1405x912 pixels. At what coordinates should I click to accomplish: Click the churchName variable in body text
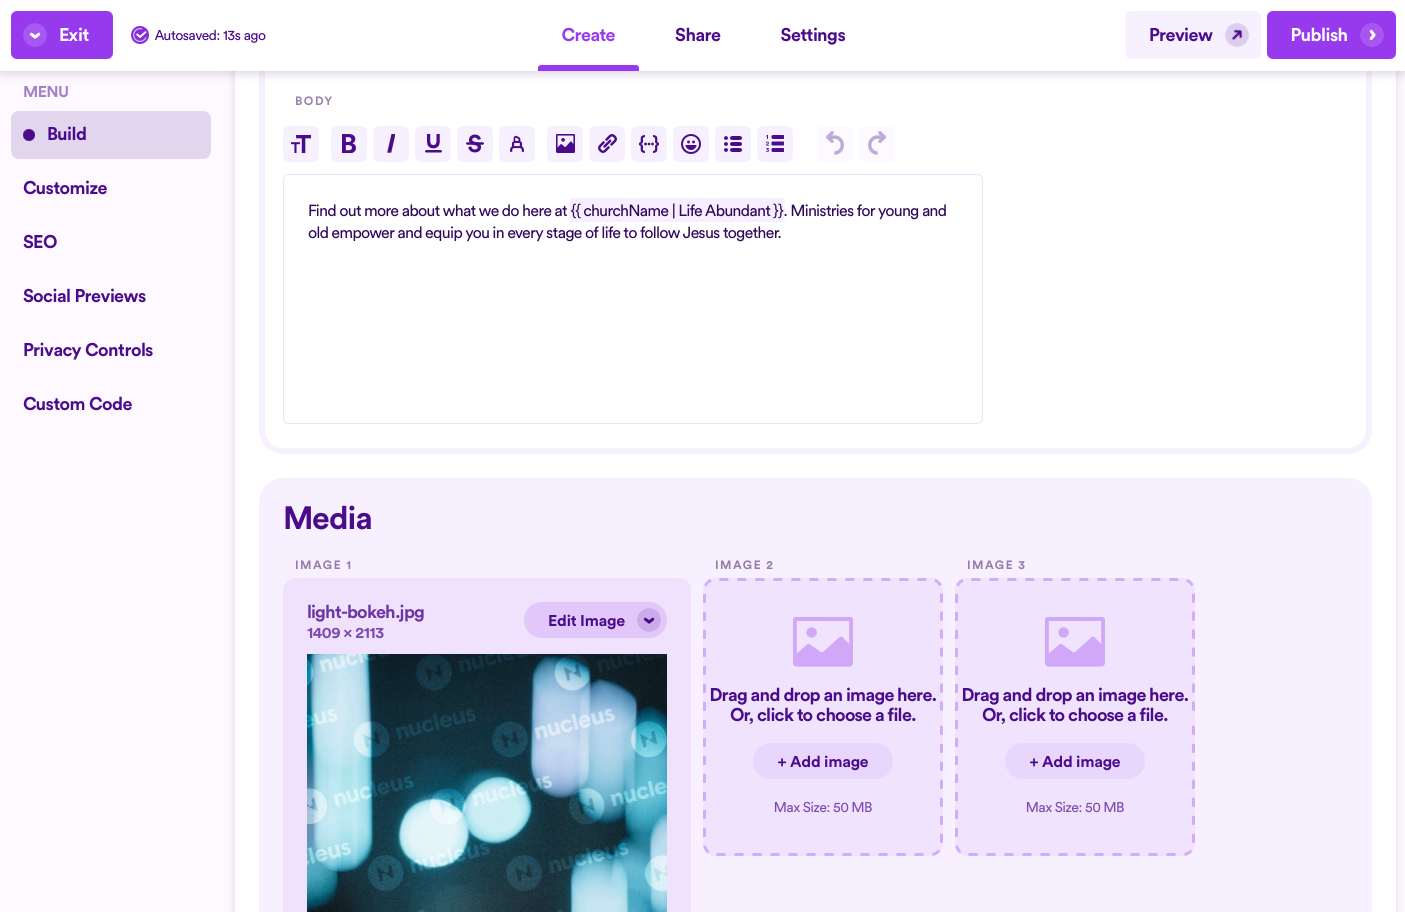point(678,210)
